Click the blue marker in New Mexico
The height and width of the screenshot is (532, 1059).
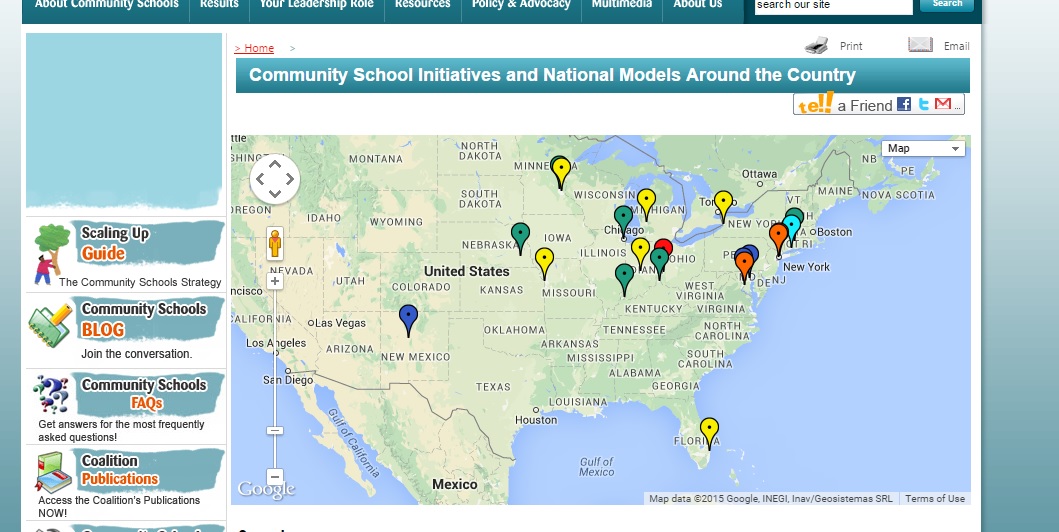(408, 317)
